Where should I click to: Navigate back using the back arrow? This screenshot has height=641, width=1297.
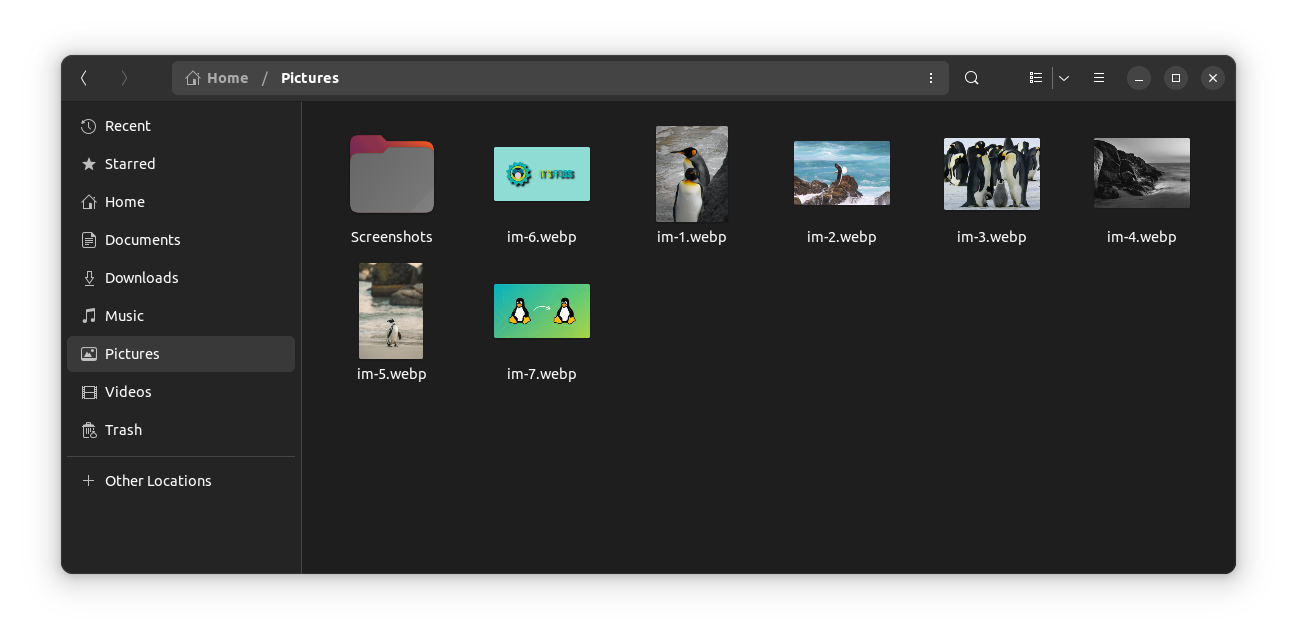84,77
